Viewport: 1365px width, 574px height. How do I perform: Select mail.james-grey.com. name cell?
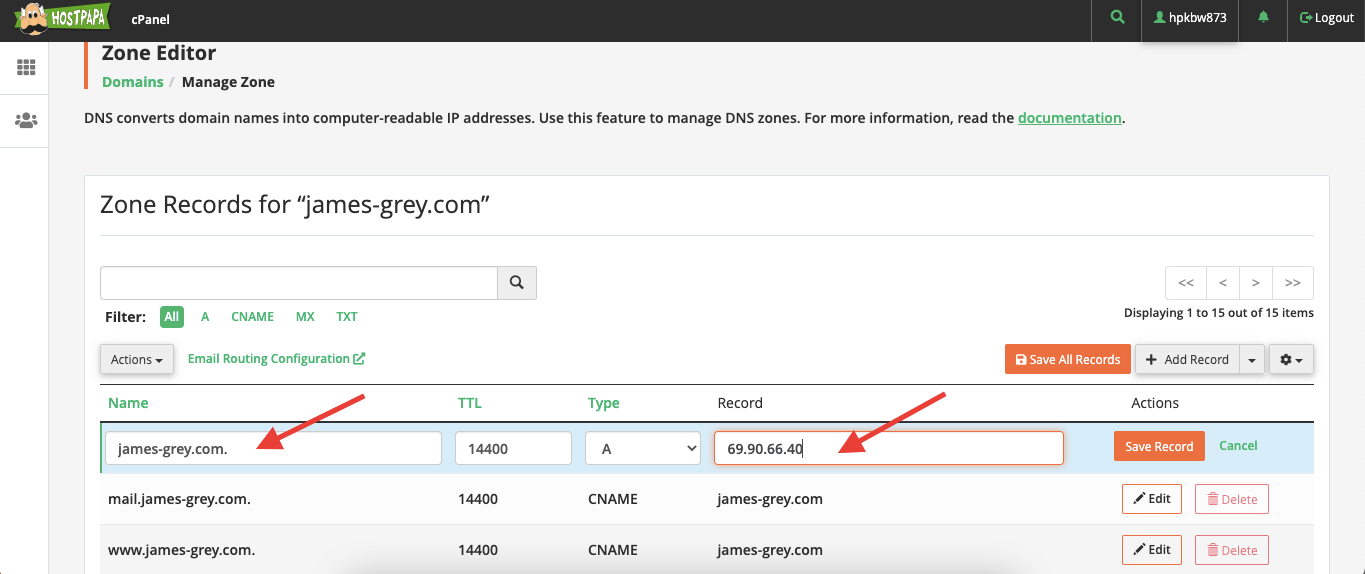(179, 498)
